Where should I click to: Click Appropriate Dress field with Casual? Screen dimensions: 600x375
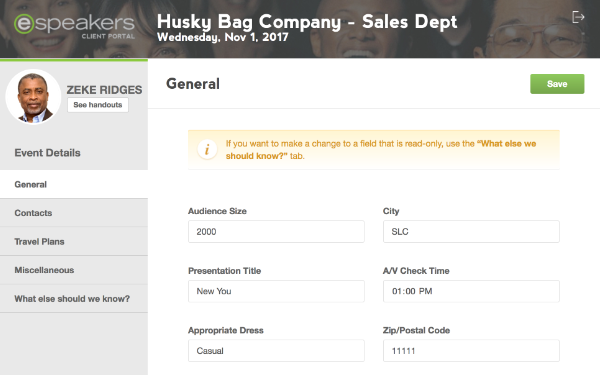(x=276, y=351)
